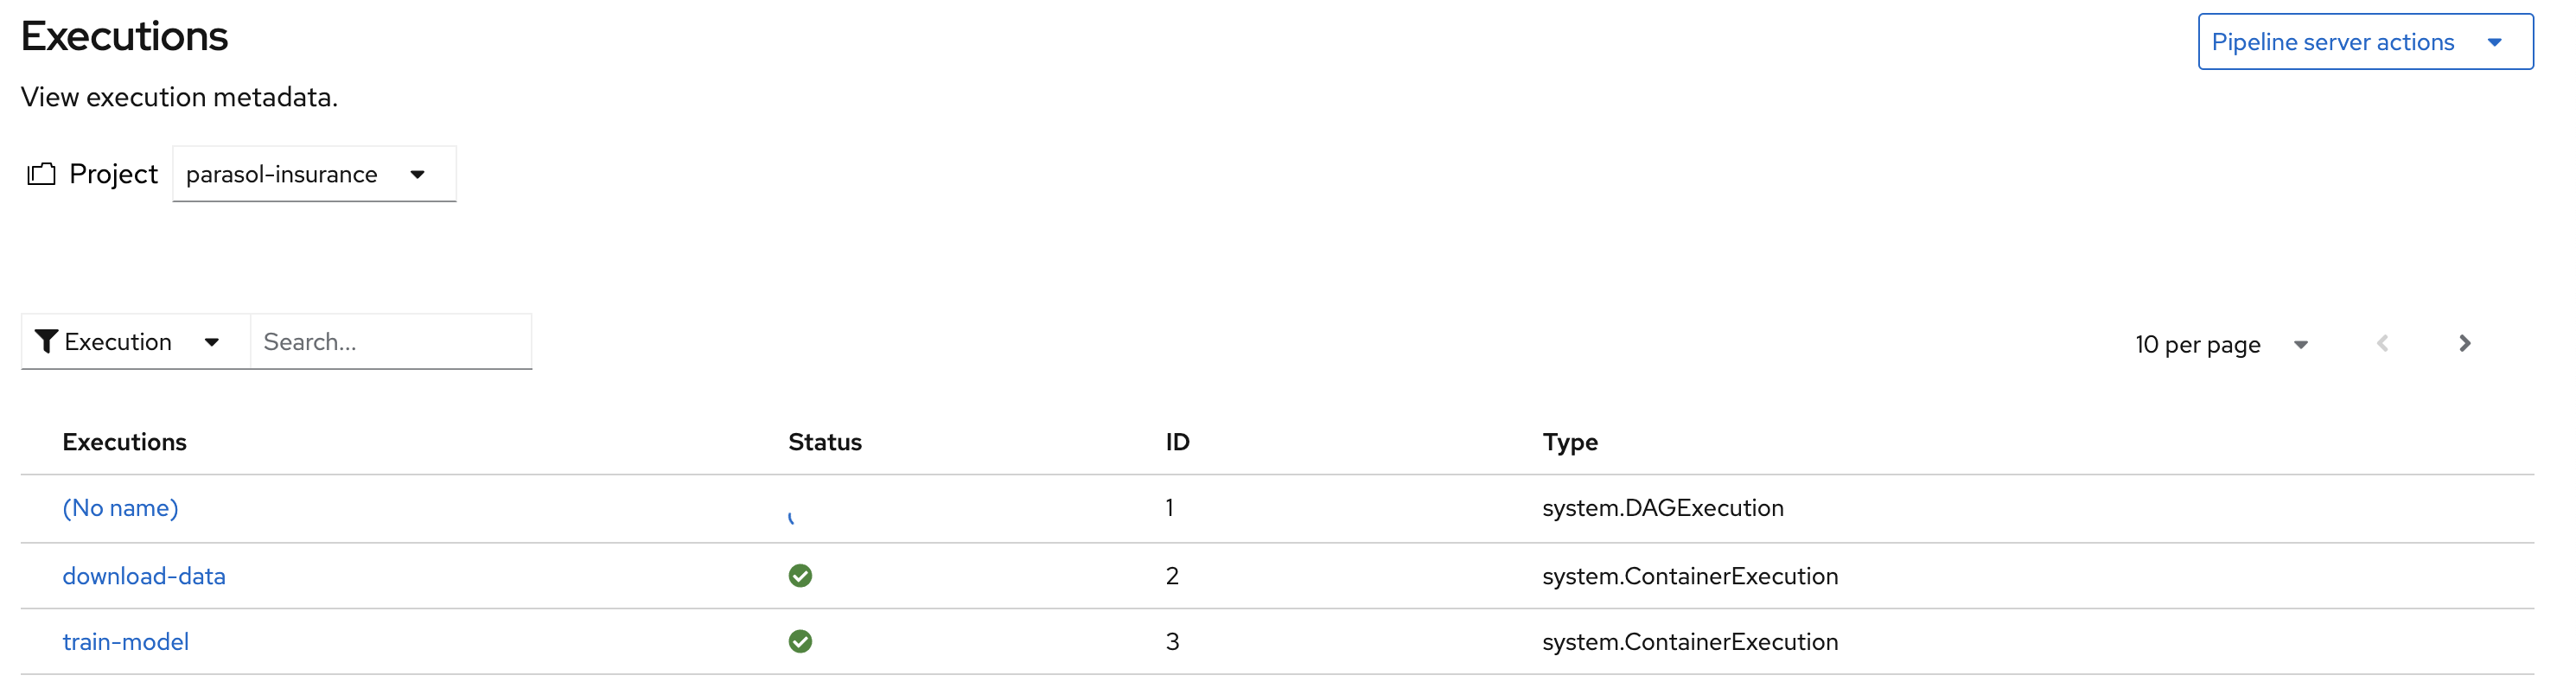2576x688 pixels.
Task: Click the Executions column header
Action: click(x=125, y=442)
